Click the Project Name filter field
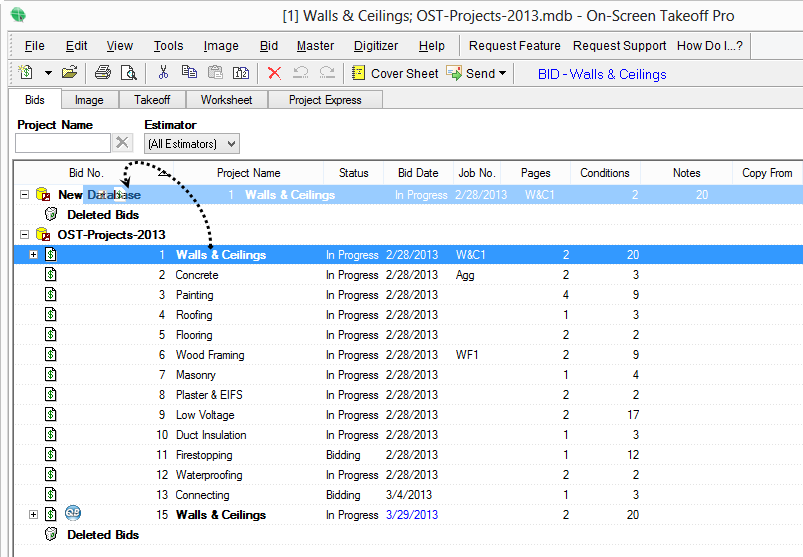The width and height of the screenshot is (803, 557). [63, 143]
